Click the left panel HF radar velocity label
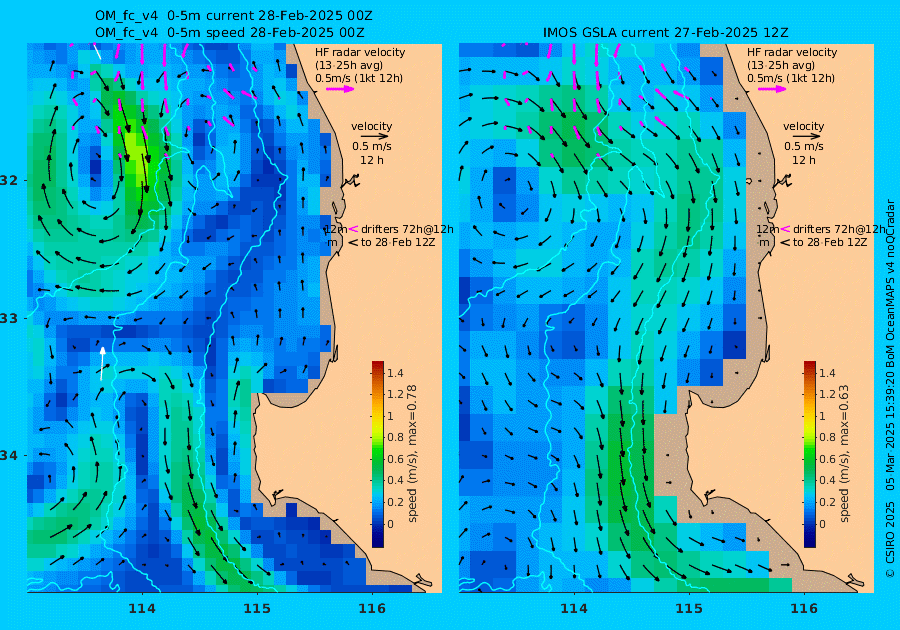Screen dimensions: 900x630 coord(360,52)
